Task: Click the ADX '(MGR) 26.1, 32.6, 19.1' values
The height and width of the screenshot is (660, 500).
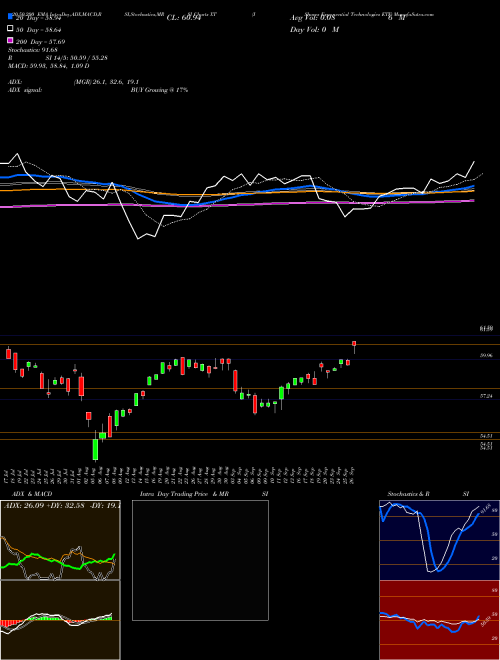Action: [106, 82]
